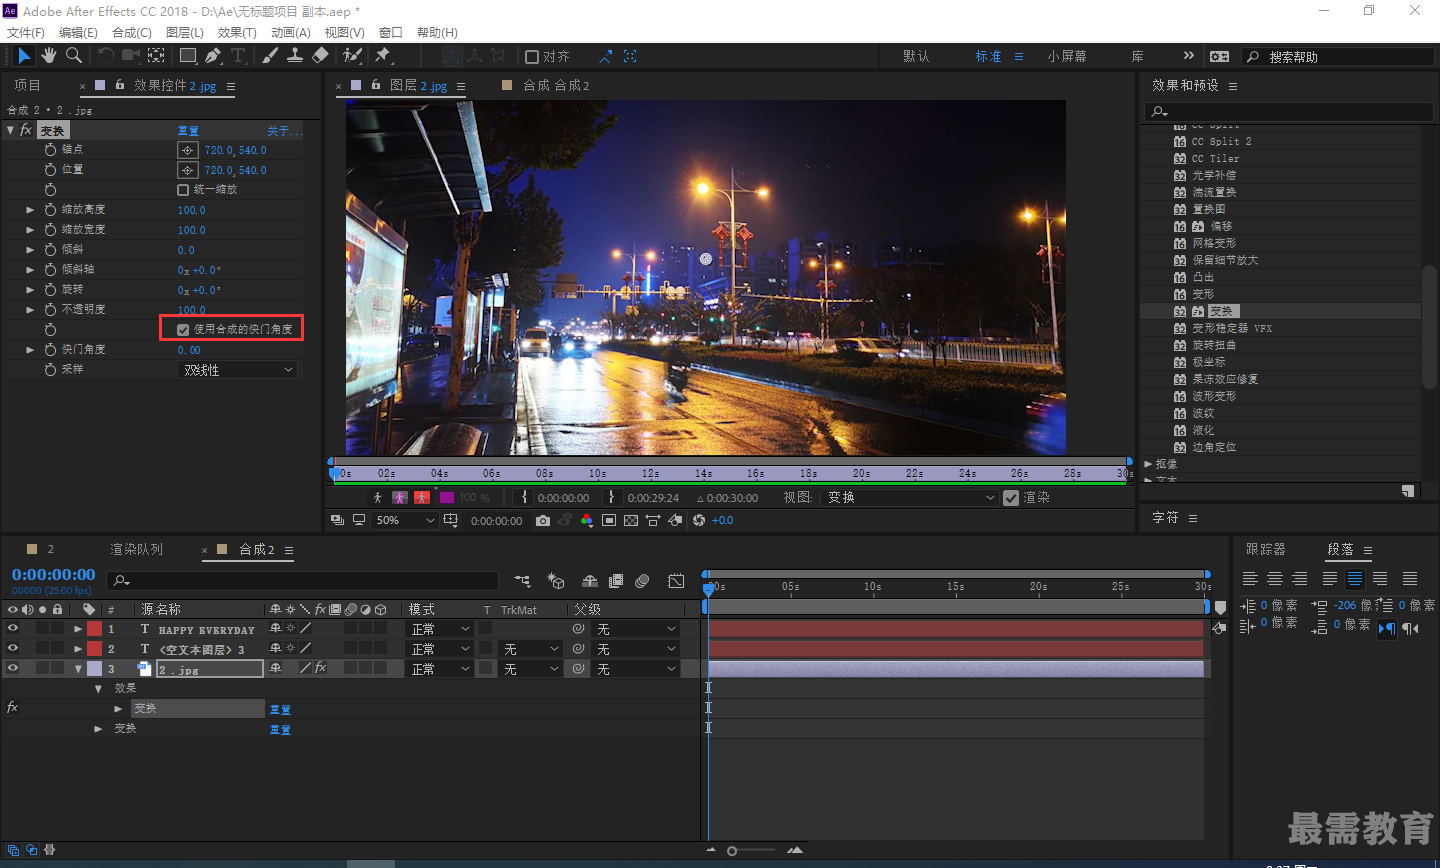Select the Eraser tool

click(320, 56)
